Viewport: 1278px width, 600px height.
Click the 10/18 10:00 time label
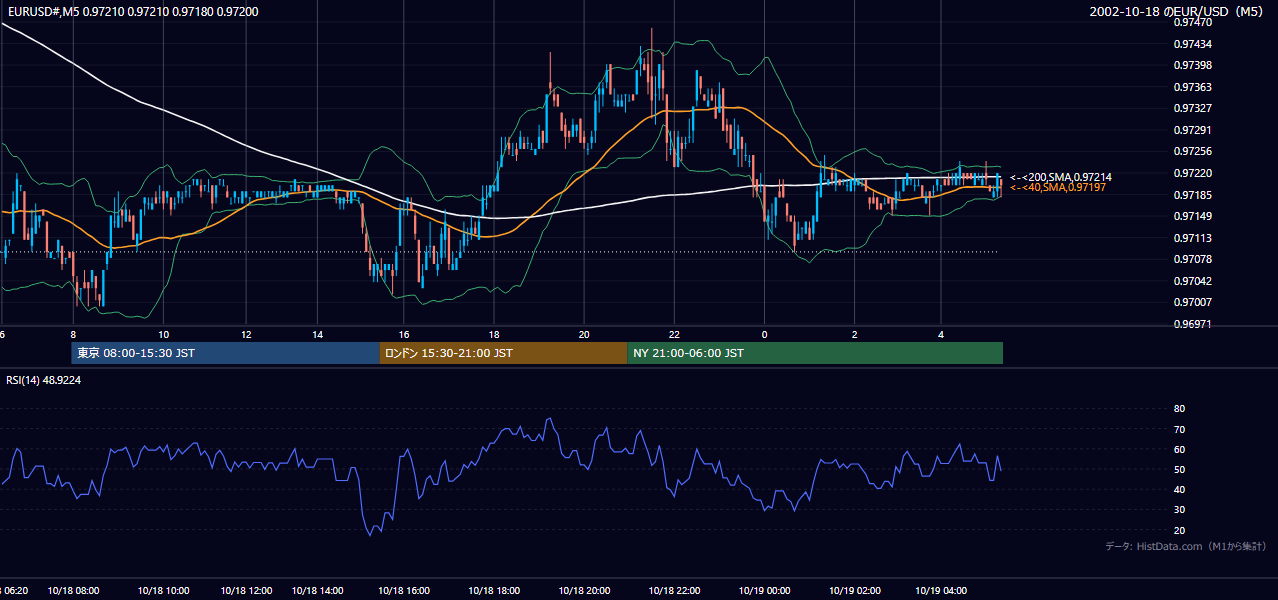(x=164, y=591)
